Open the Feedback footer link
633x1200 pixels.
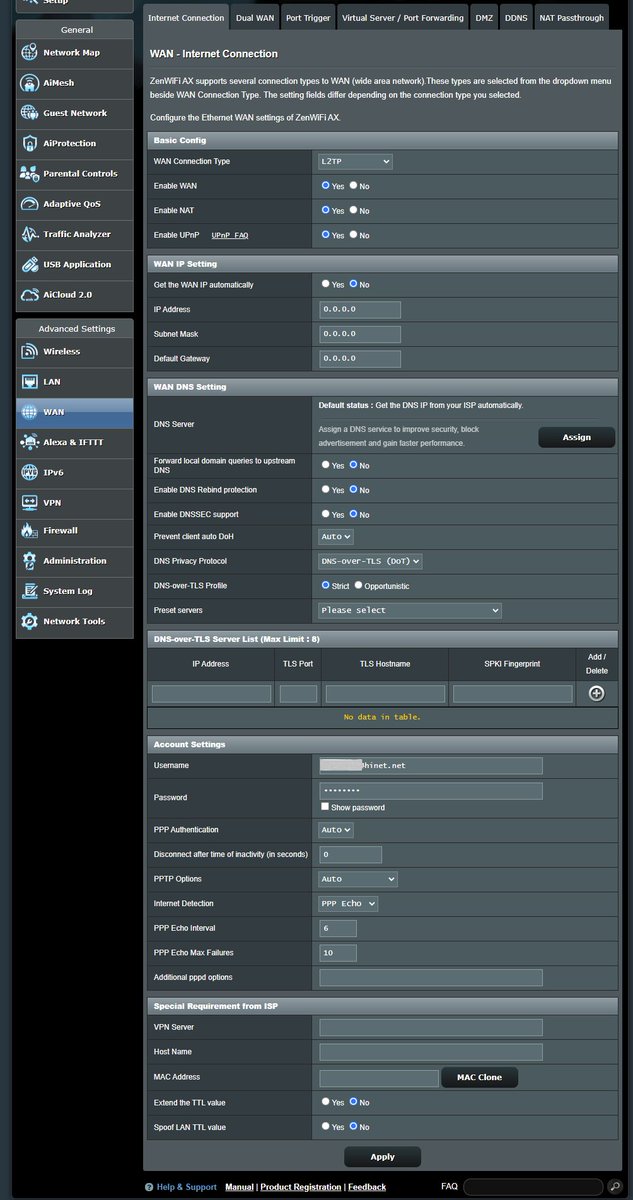[x=367, y=1187]
